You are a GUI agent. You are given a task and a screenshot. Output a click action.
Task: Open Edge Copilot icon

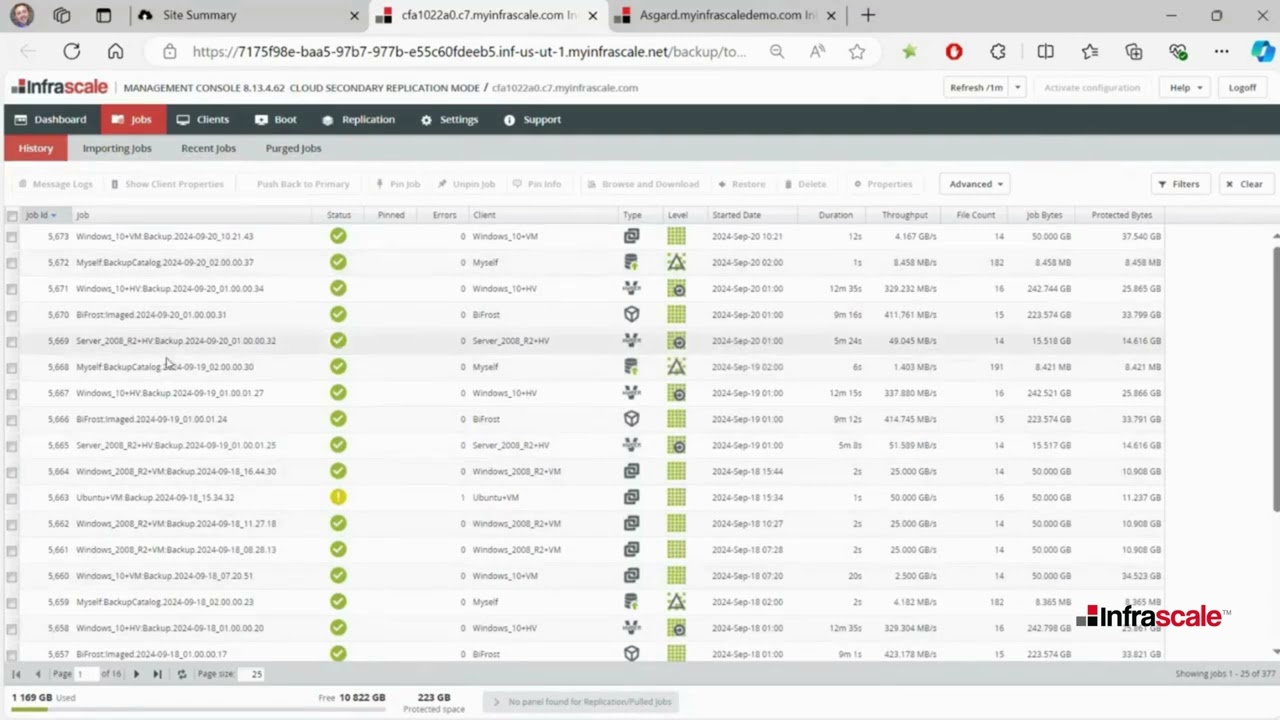1262,52
